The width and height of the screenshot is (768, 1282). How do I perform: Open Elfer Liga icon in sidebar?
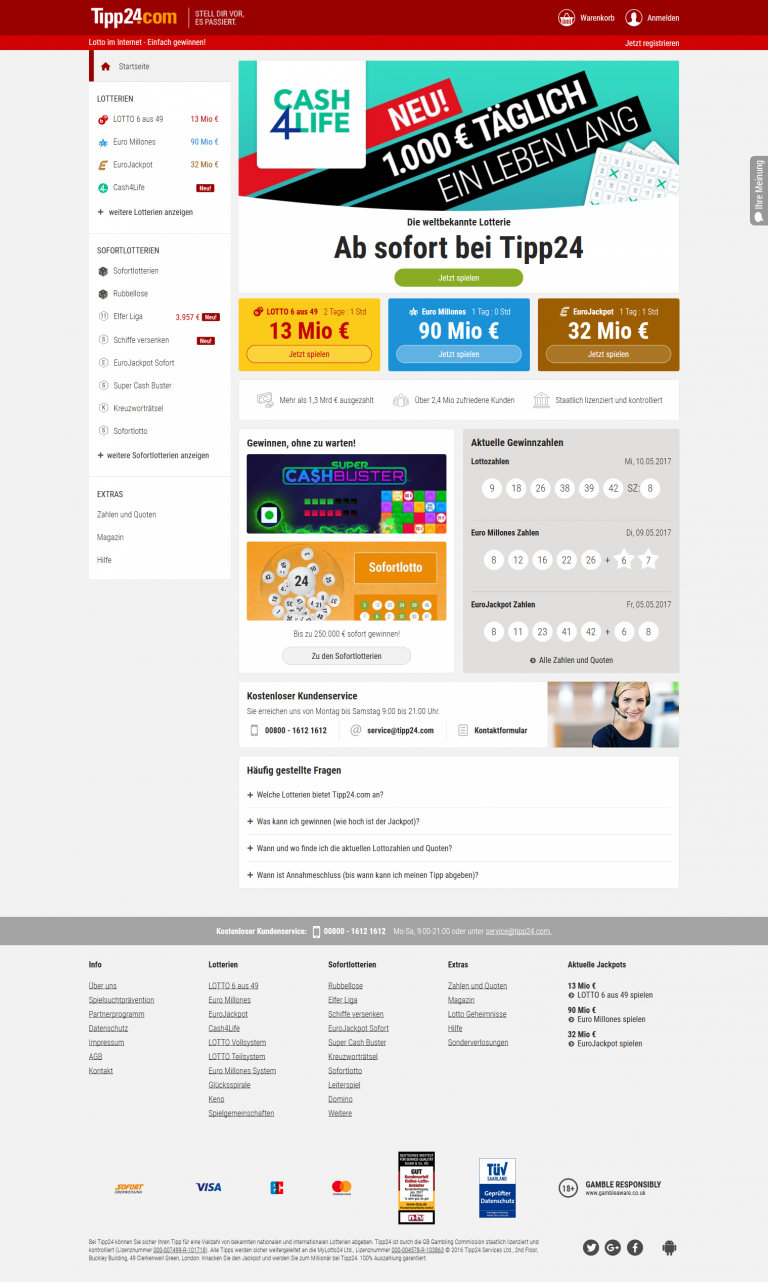pos(103,316)
